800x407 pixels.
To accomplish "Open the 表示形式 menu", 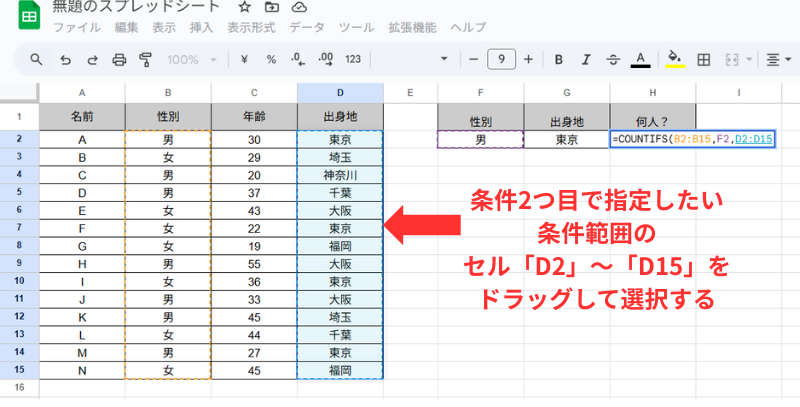I will pos(251,28).
